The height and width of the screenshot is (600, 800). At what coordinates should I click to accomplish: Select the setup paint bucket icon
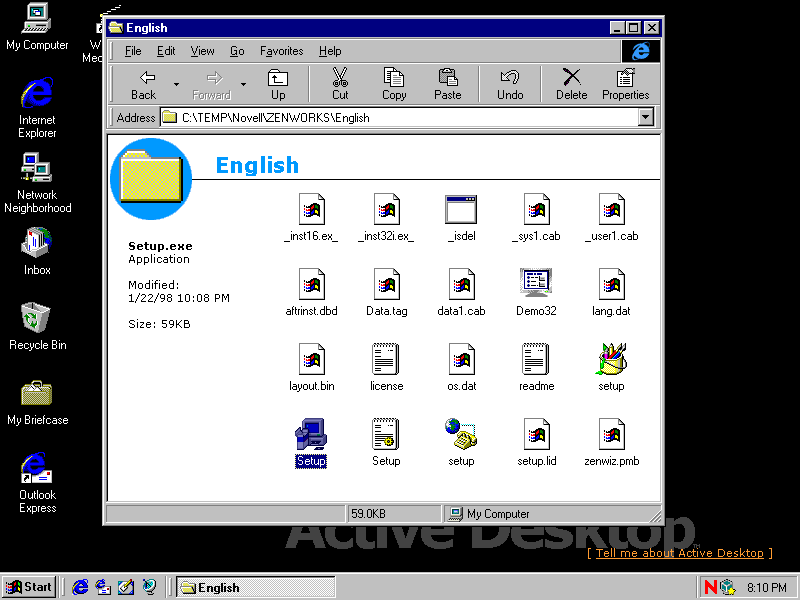pyautogui.click(x=611, y=359)
